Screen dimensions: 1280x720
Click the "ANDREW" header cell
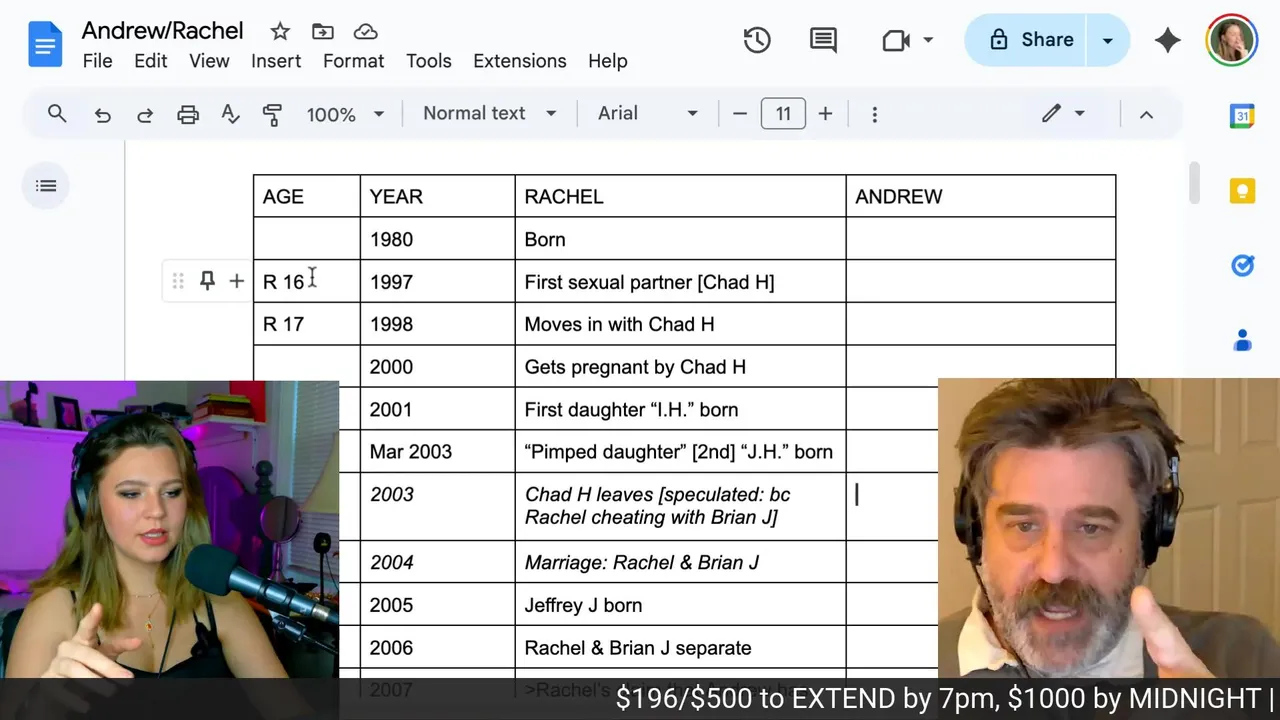[980, 197]
